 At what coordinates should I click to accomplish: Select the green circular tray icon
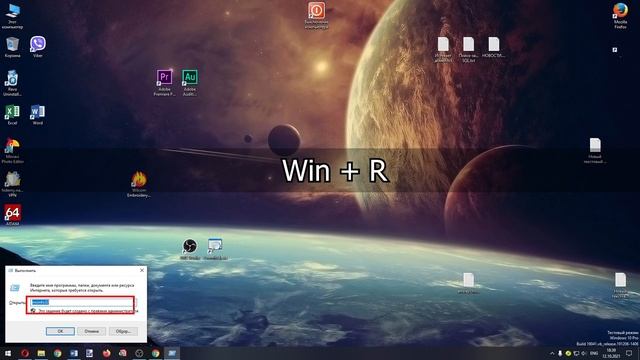pyautogui.click(x=568, y=353)
